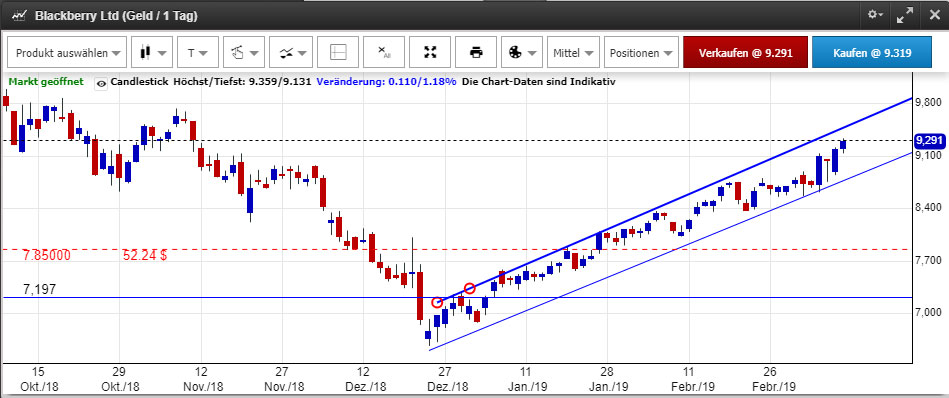The height and width of the screenshot is (398, 949).
Task: Click the 29 Okt./18 date label
Action: [x=119, y=380]
